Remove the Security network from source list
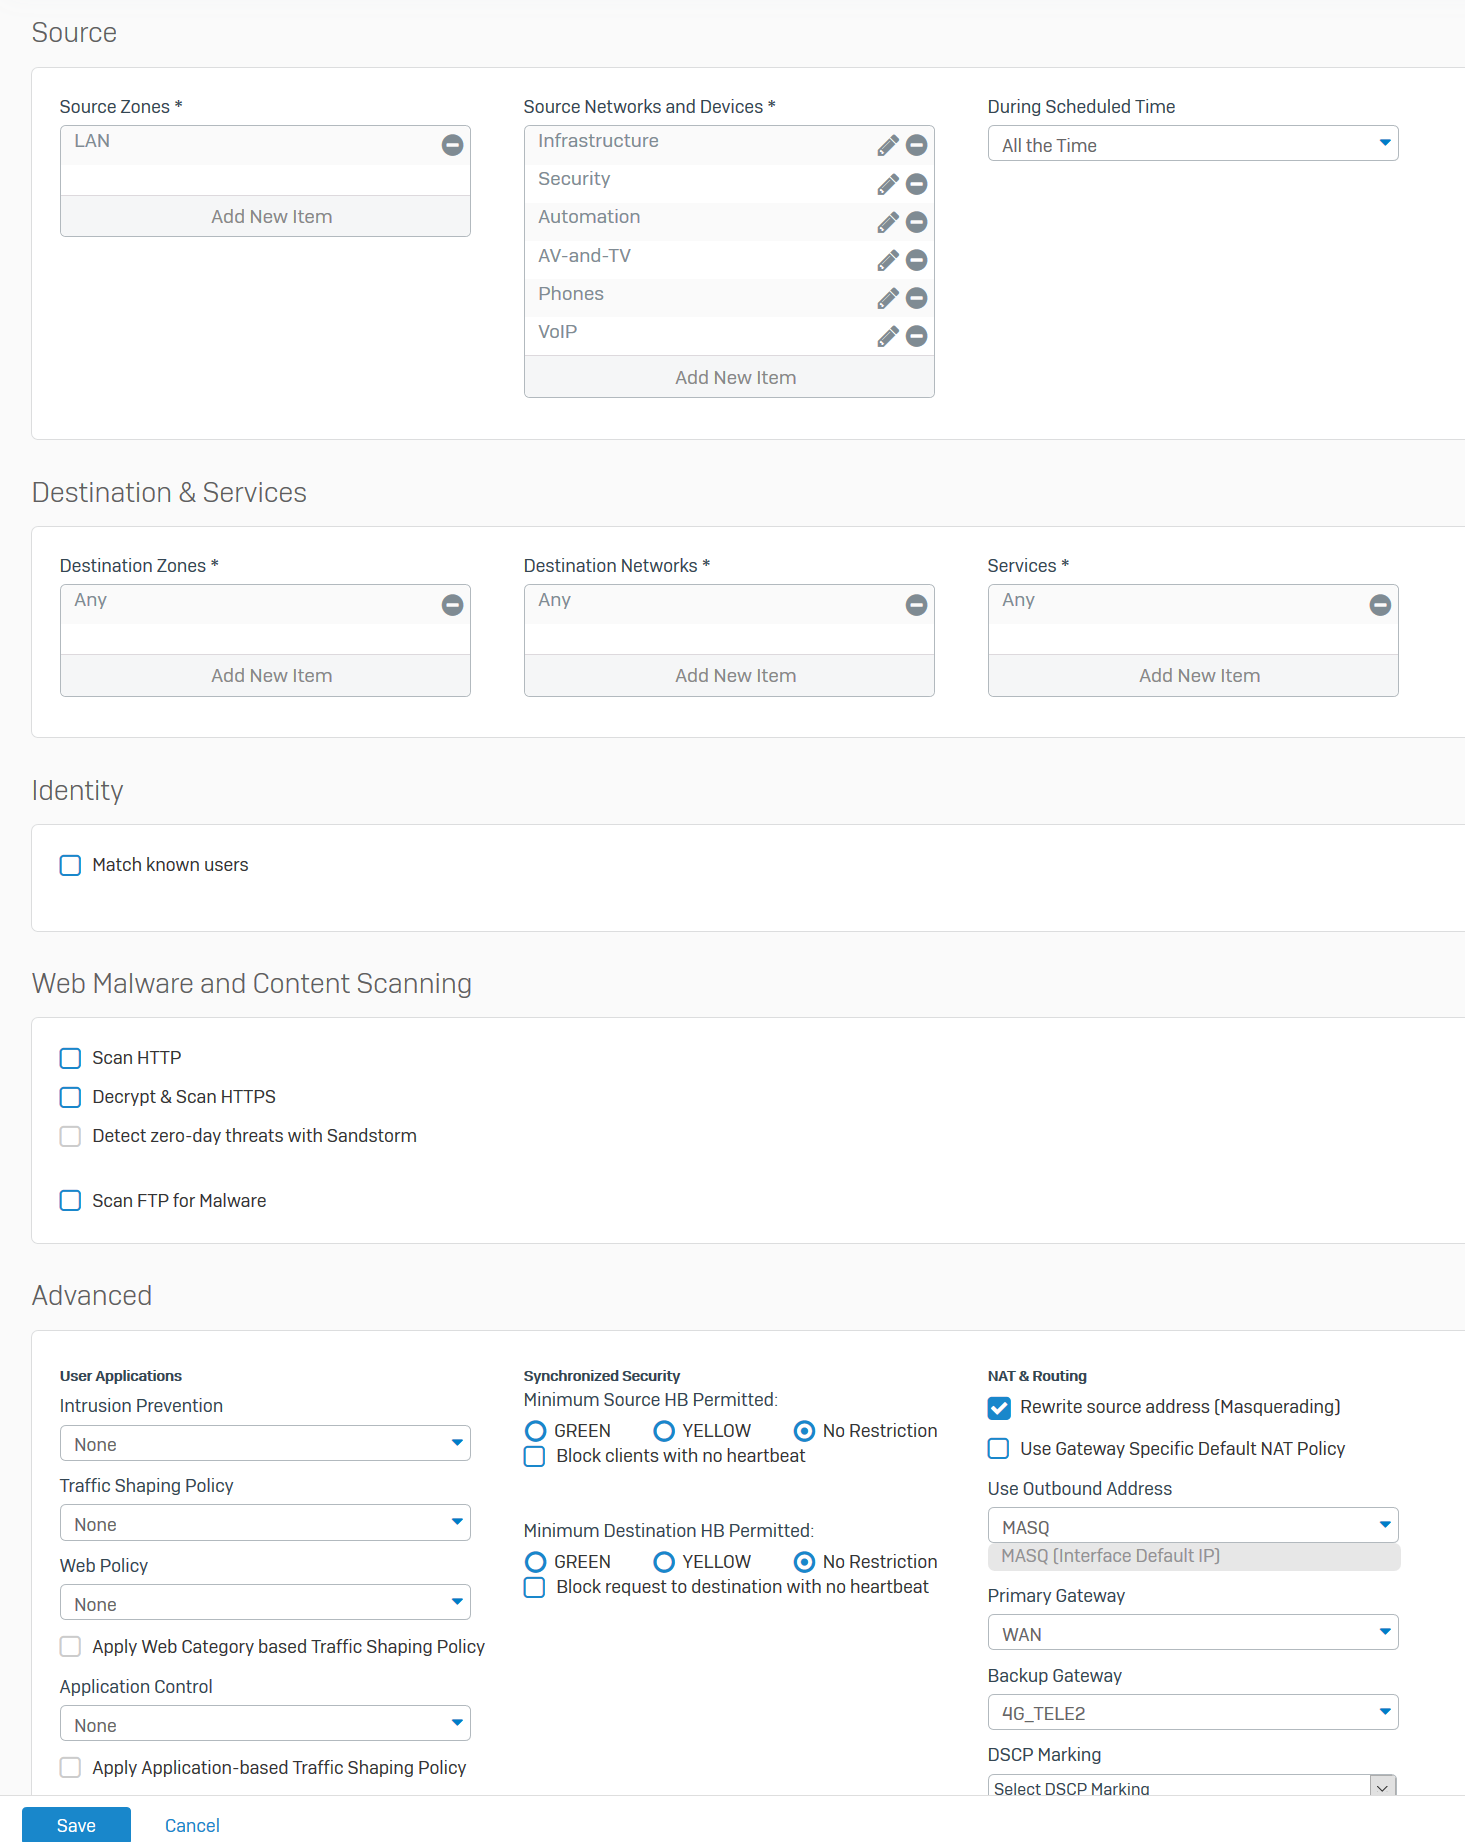 point(916,184)
